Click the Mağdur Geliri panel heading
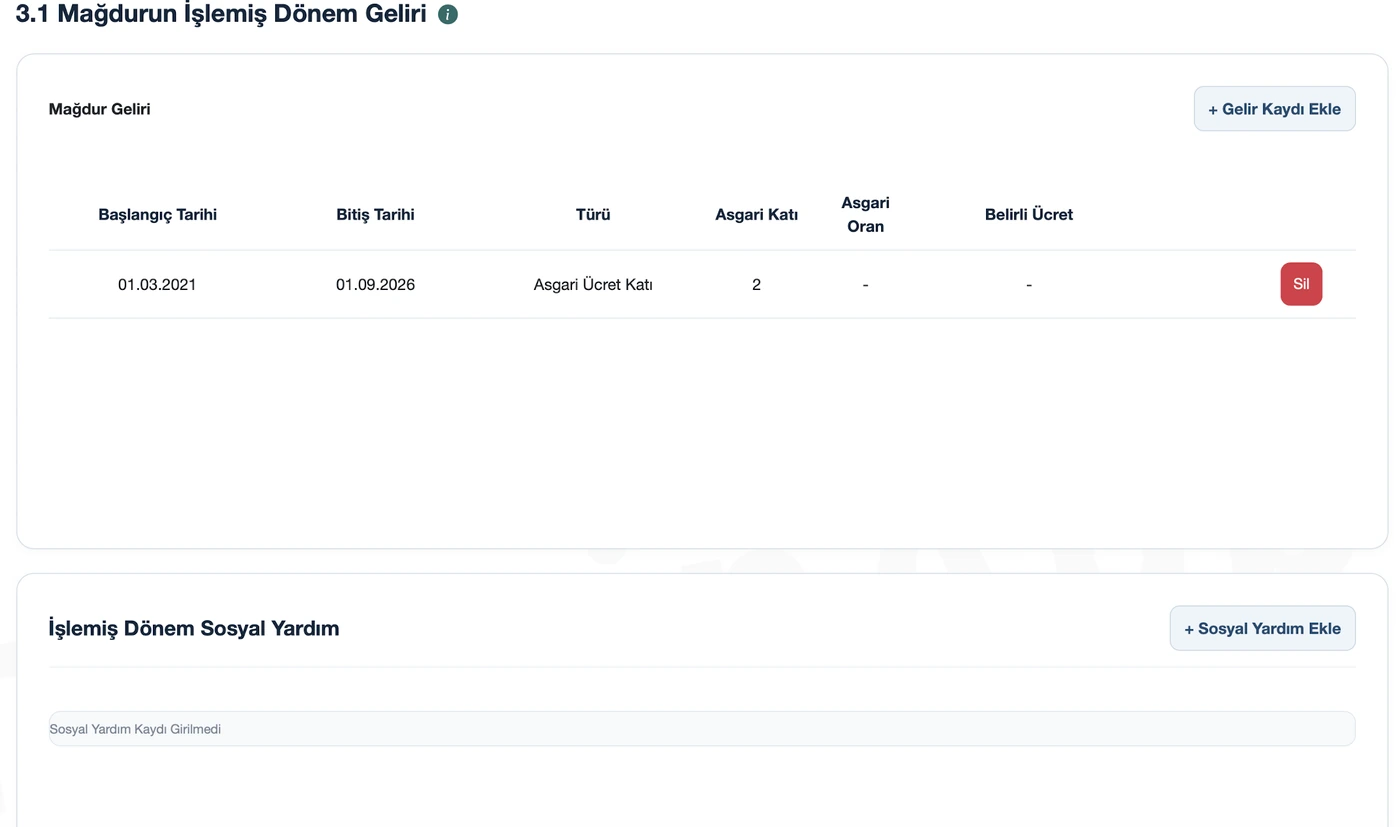1400x827 pixels. pyautogui.click(x=100, y=109)
